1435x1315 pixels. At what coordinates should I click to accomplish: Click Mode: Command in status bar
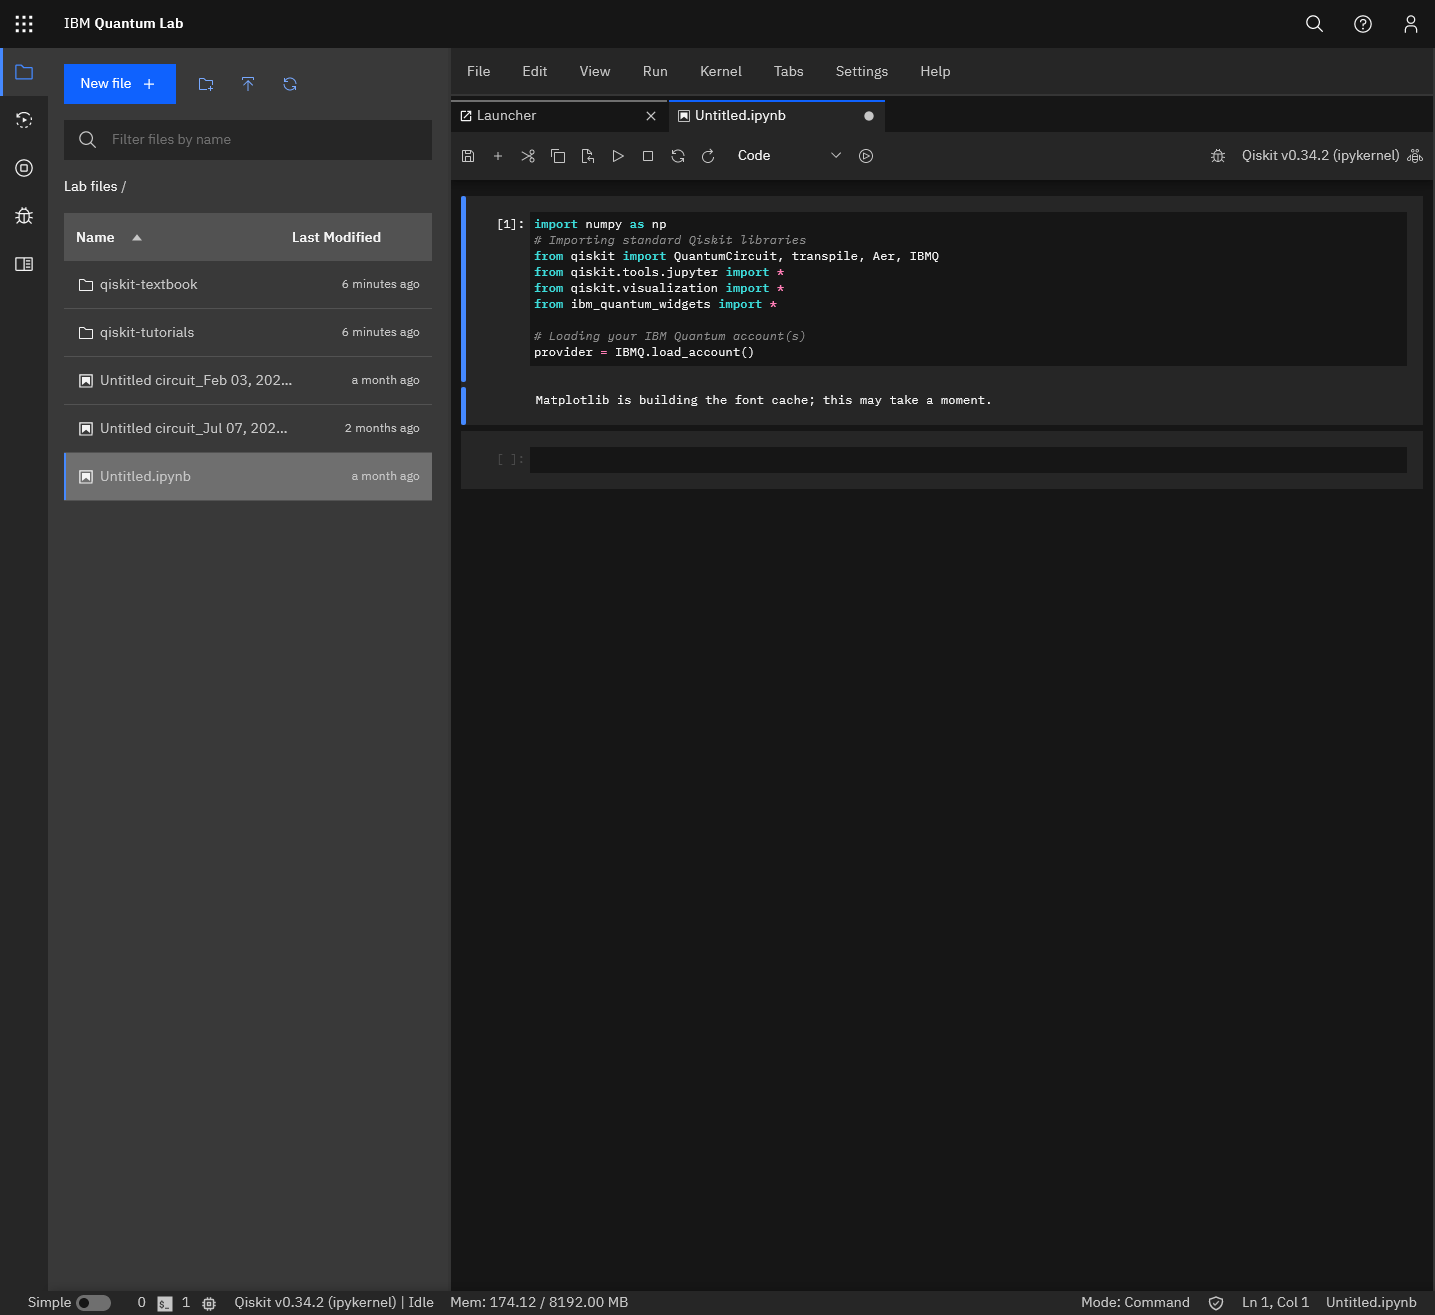click(1135, 1303)
